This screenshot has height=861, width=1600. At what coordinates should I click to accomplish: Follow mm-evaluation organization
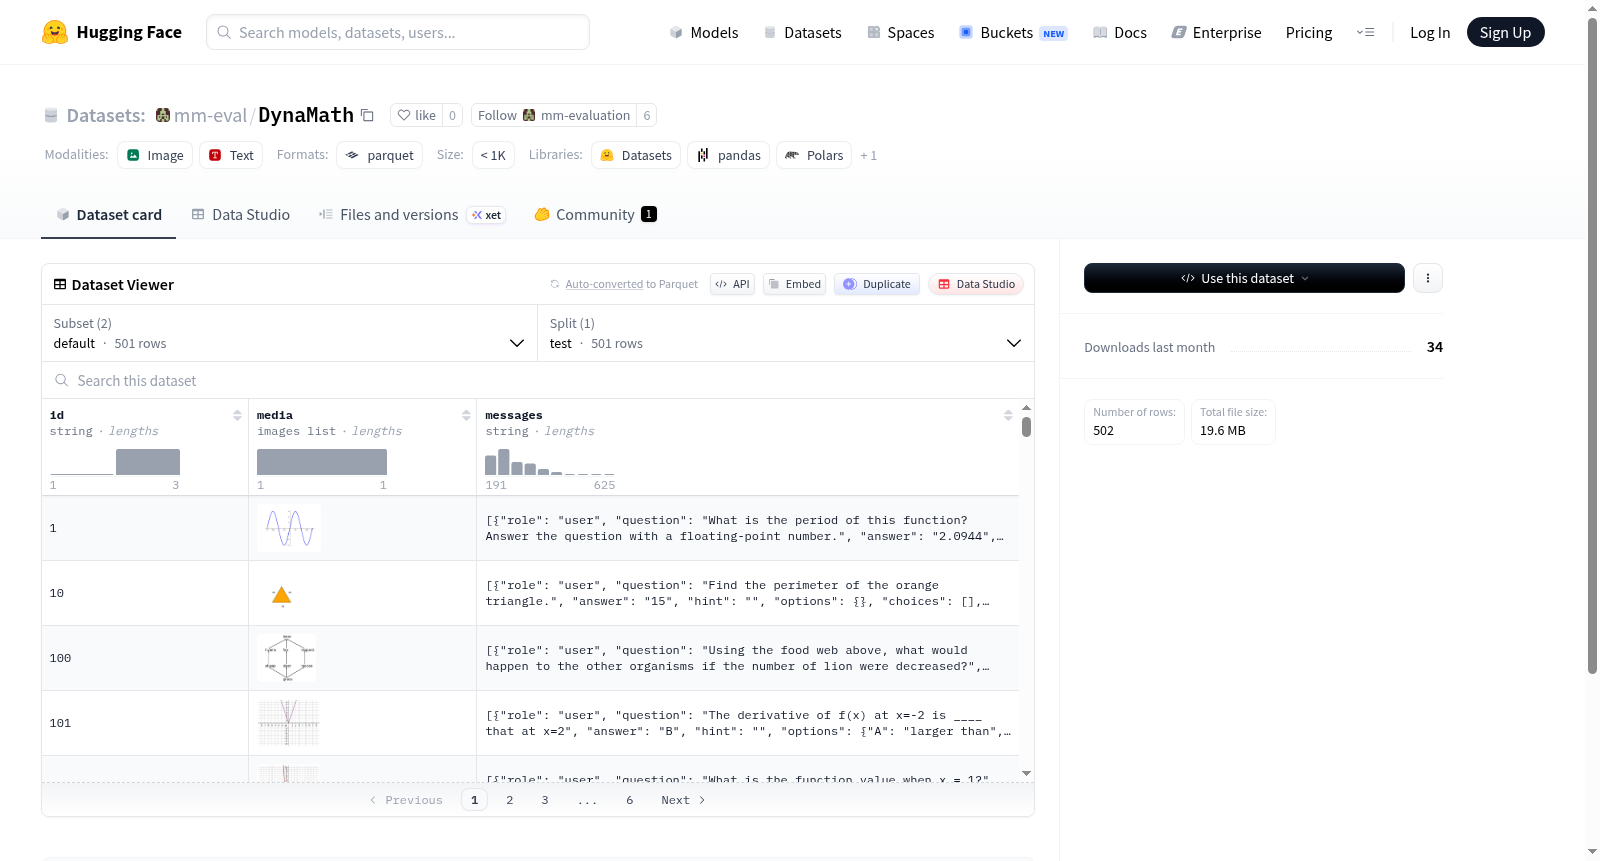click(554, 115)
